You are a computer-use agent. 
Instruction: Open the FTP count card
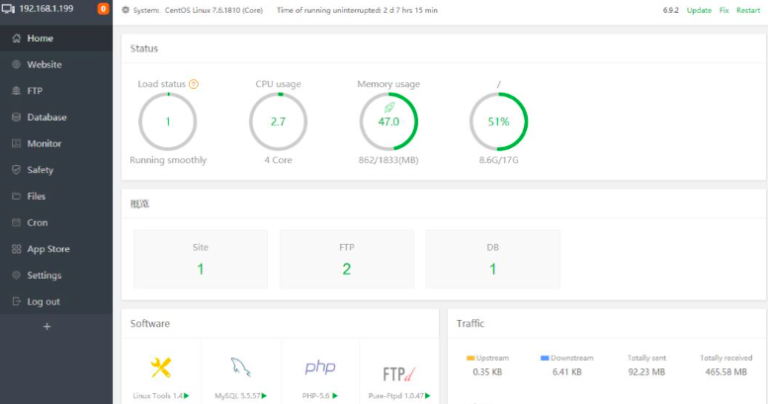346,259
